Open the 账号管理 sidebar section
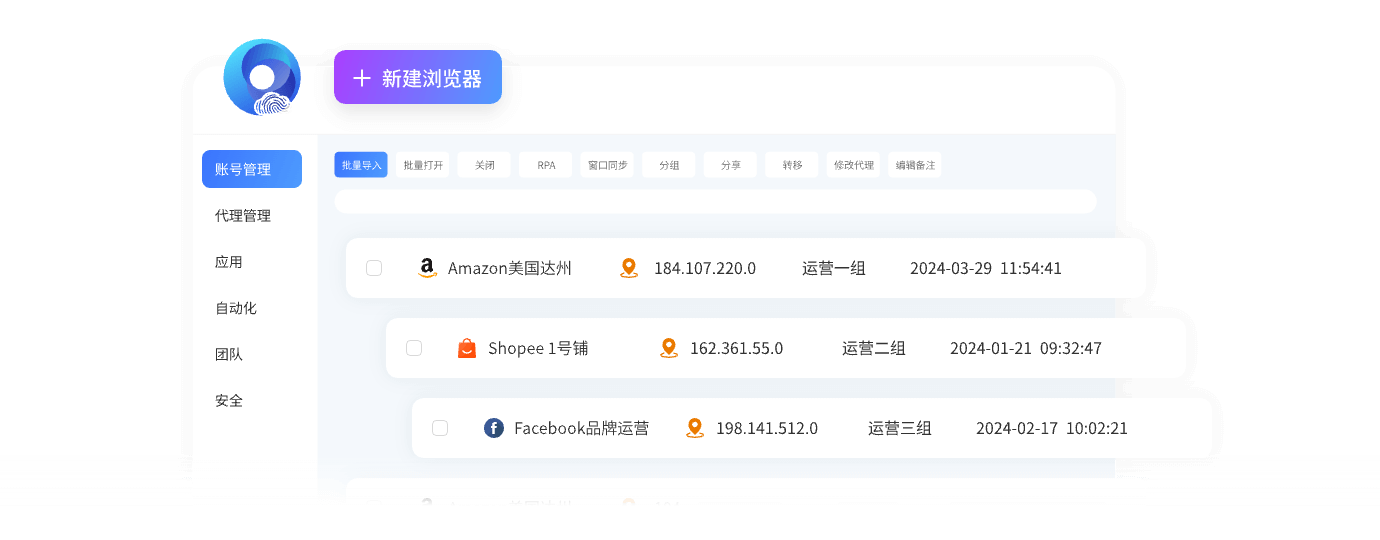1380x540 pixels. 251,169
